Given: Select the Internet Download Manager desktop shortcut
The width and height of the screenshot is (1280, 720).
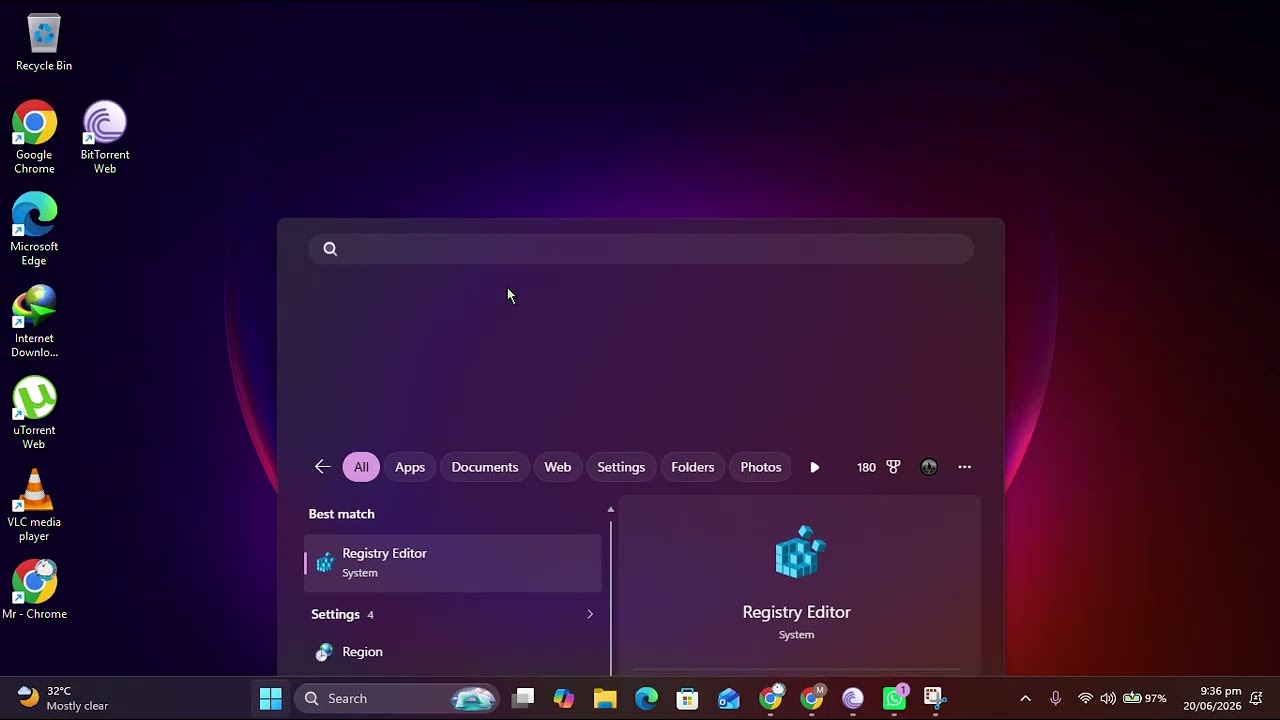Looking at the screenshot, I should tap(34, 321).
